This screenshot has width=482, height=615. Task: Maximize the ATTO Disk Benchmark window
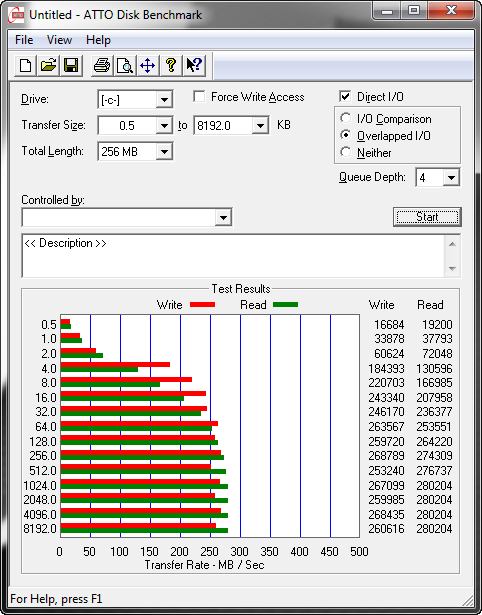coord(414,12)
